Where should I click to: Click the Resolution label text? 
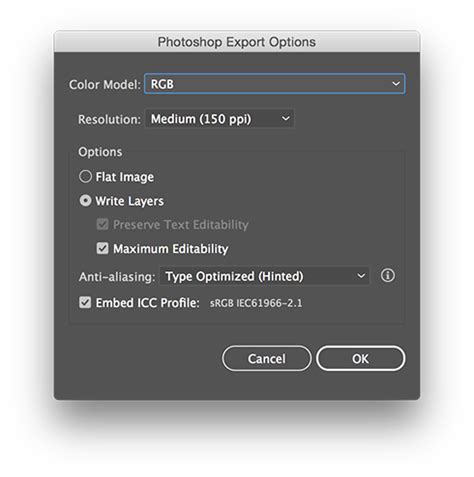[x=109, y=119]
